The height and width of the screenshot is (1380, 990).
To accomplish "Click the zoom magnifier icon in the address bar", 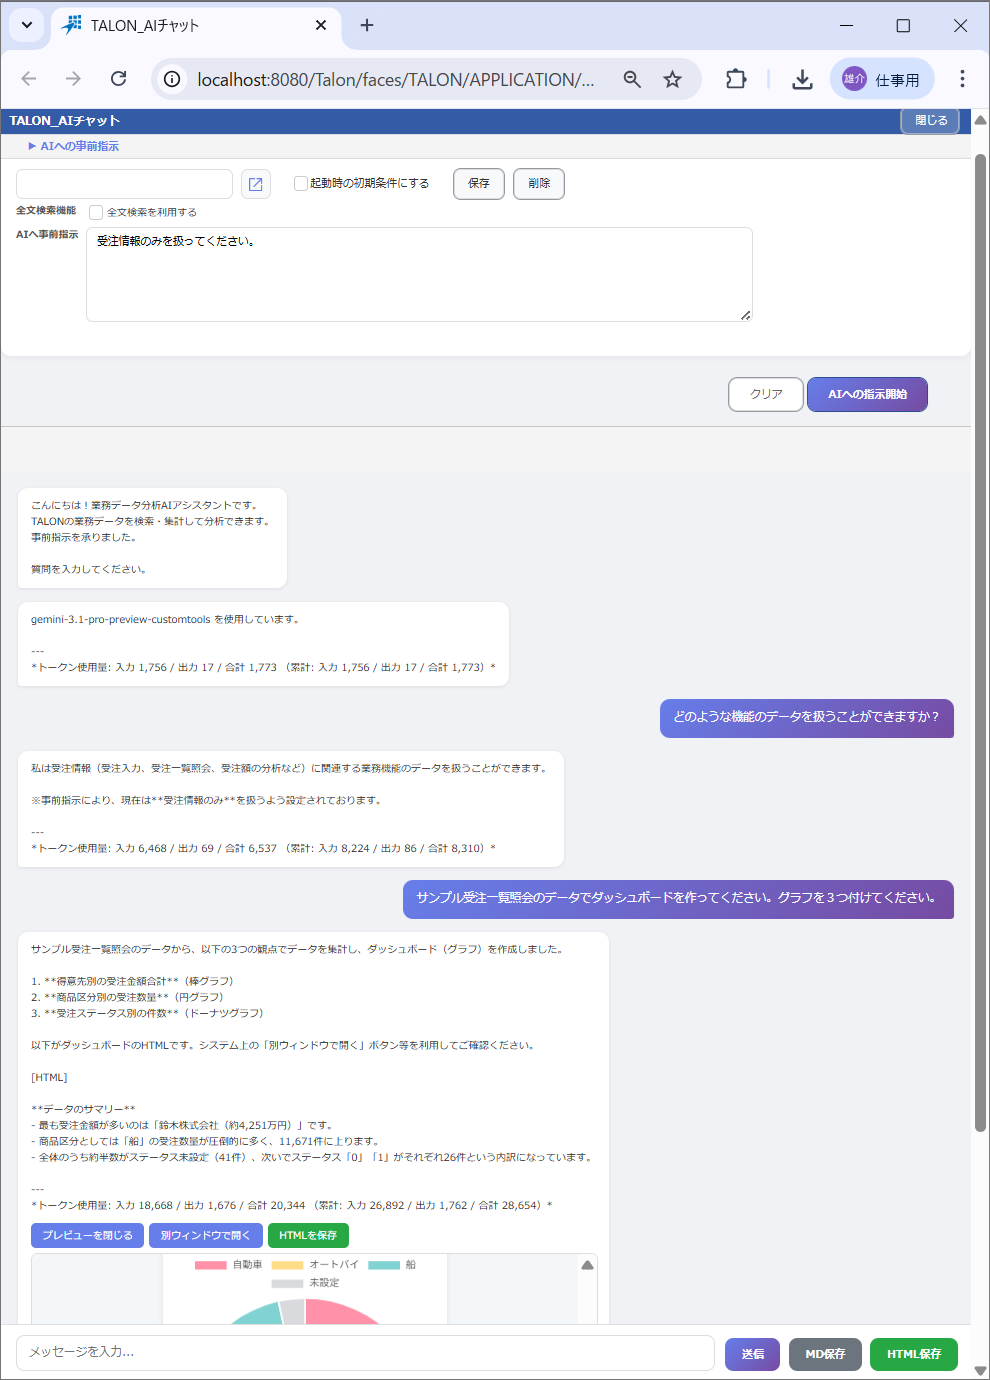I will pos(632,78).
